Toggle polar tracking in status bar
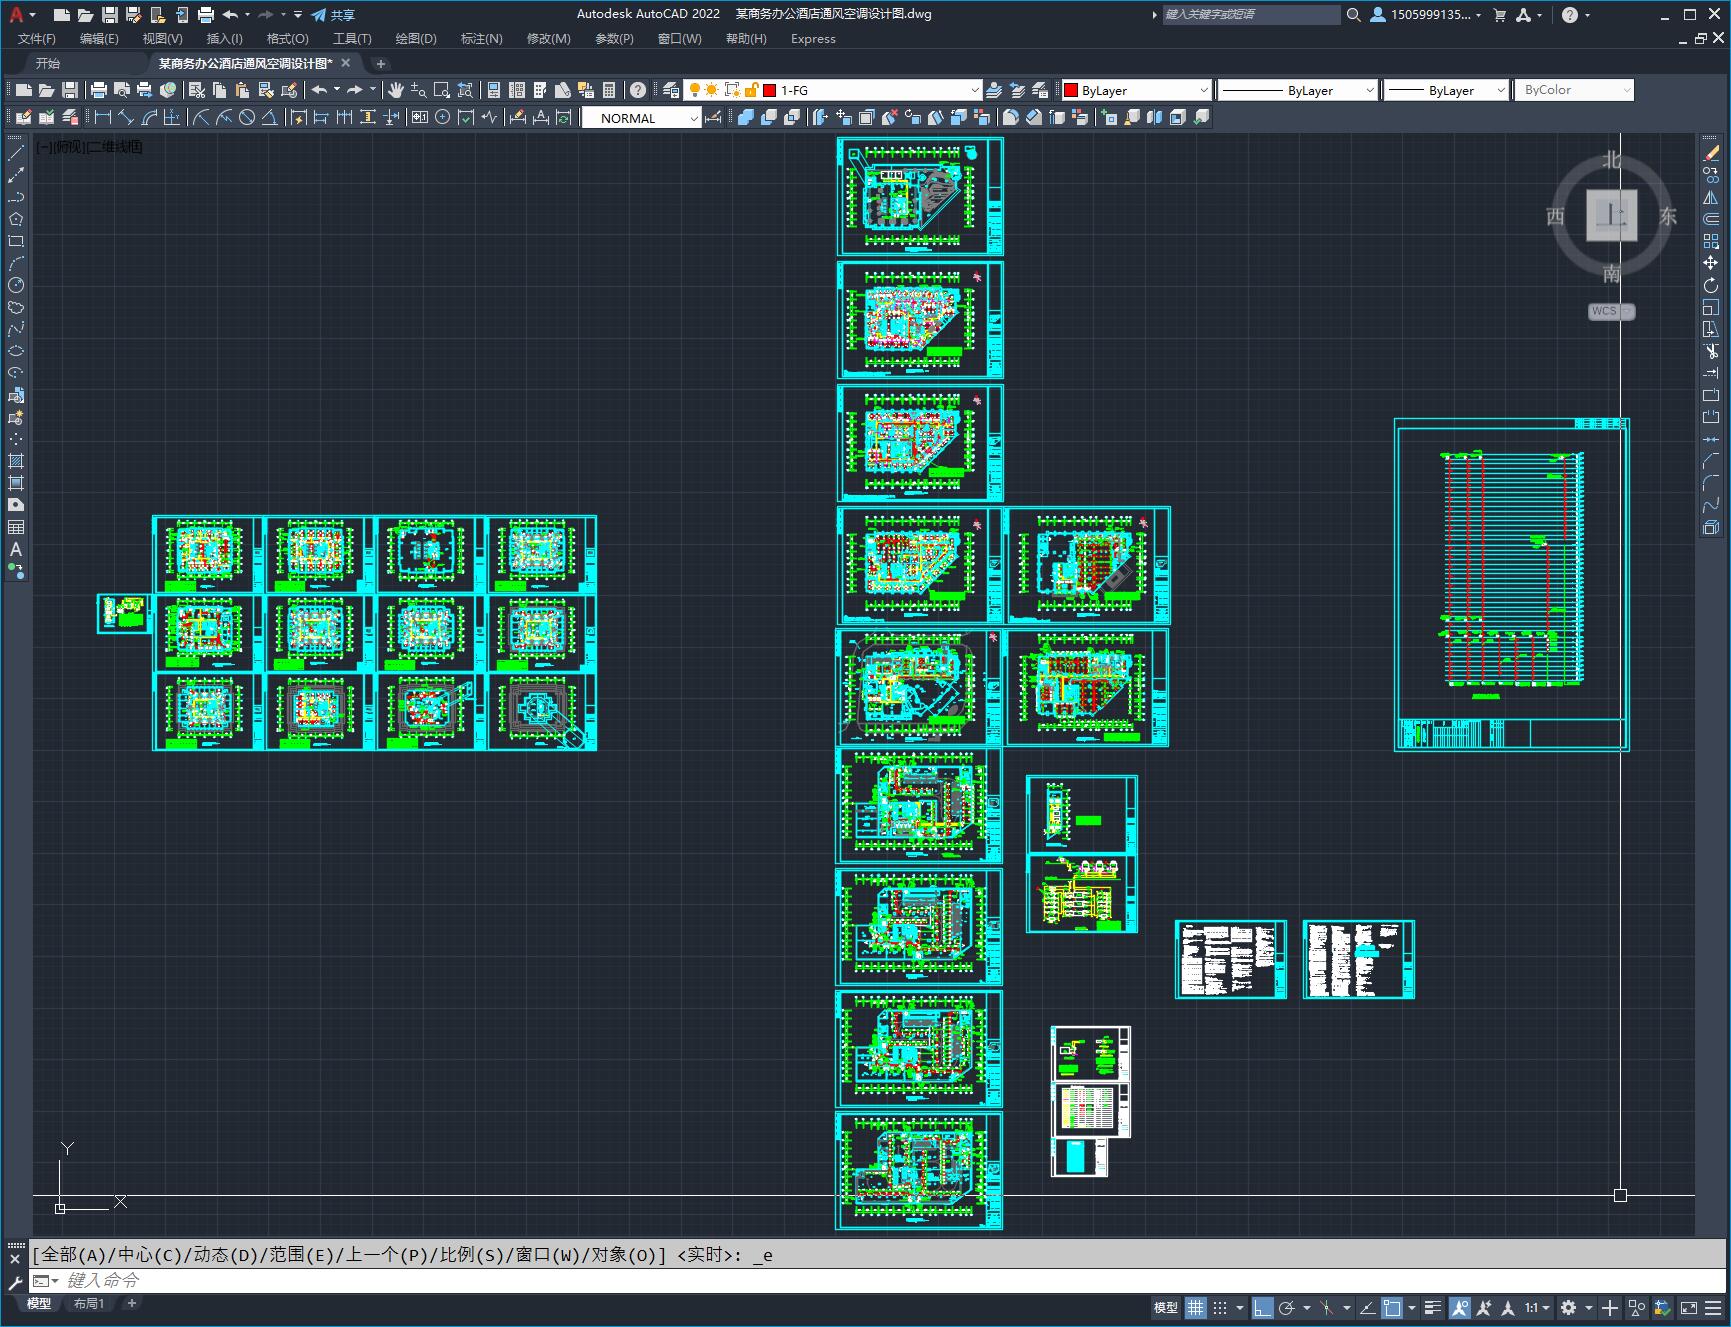 click(x=1287, y=1308)
